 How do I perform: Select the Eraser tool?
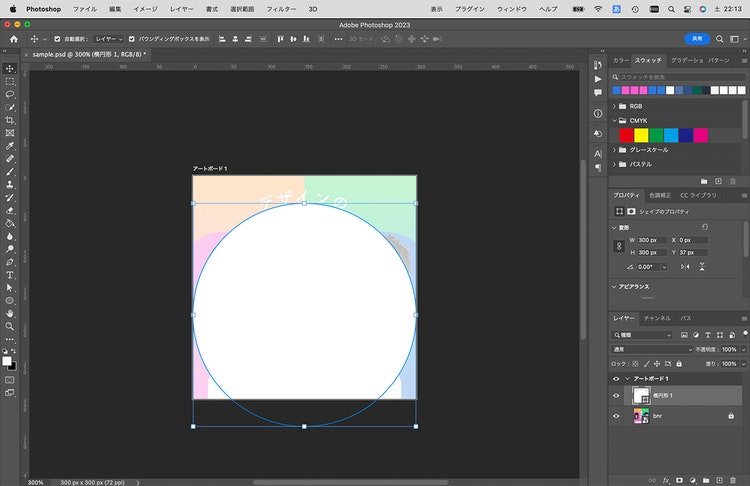[10, 210]
